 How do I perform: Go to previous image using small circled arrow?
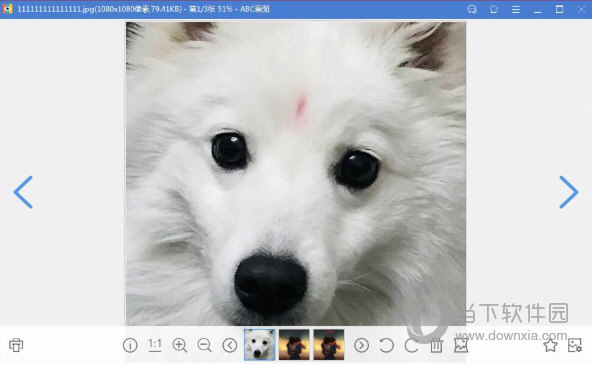pos(230,345)
